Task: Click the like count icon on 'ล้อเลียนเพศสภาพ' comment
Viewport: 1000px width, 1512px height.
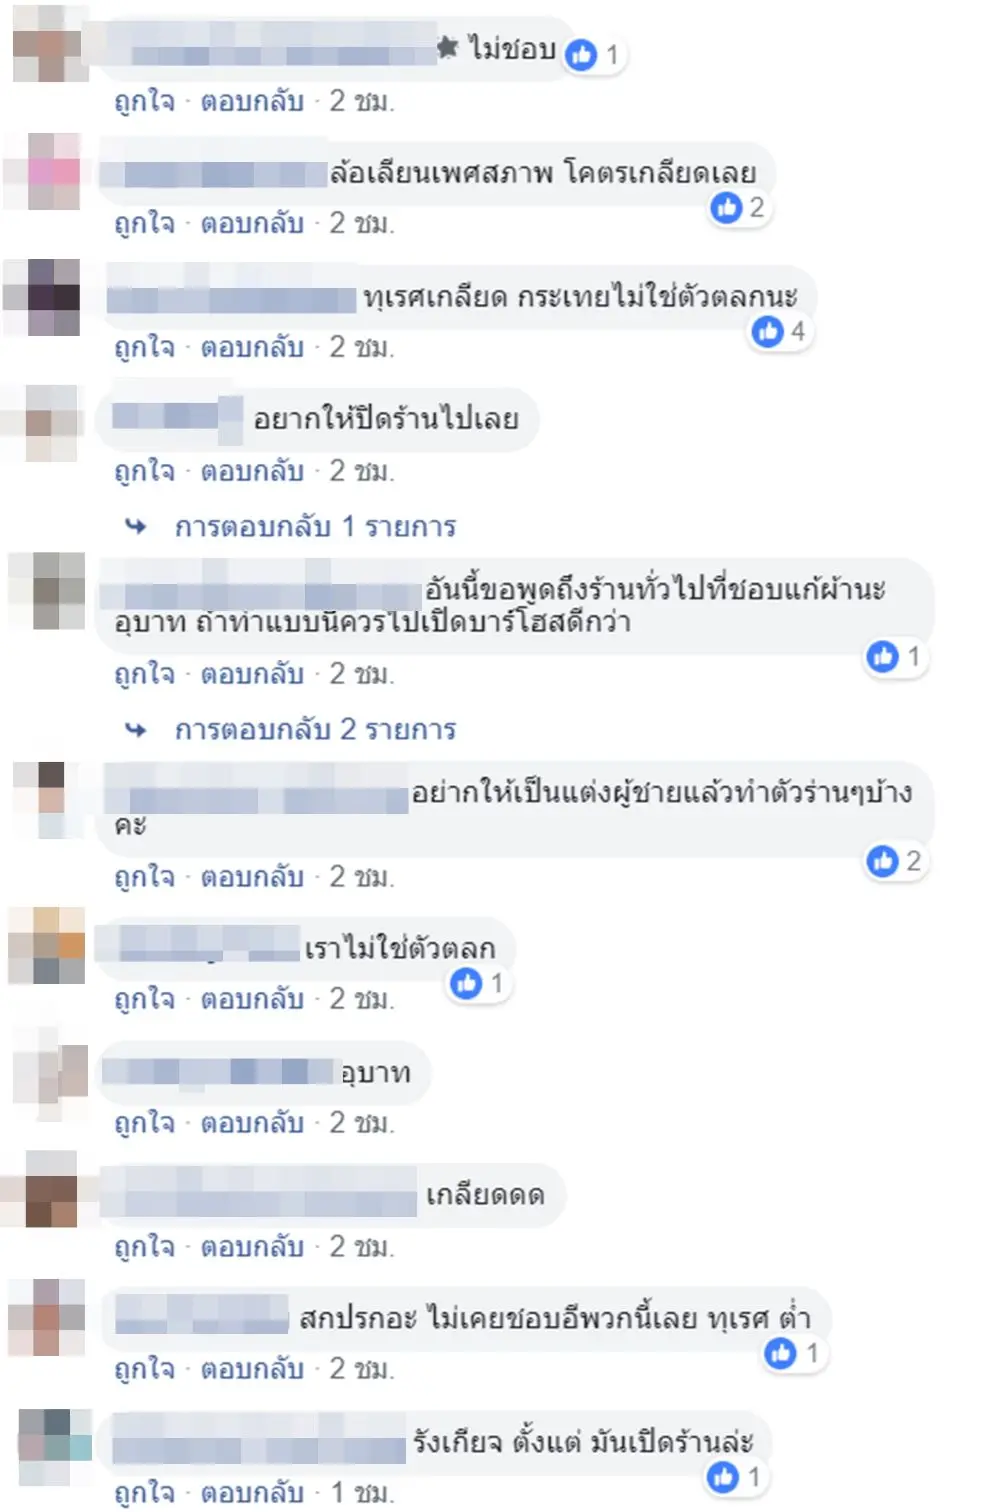Action: pos(726,207)
